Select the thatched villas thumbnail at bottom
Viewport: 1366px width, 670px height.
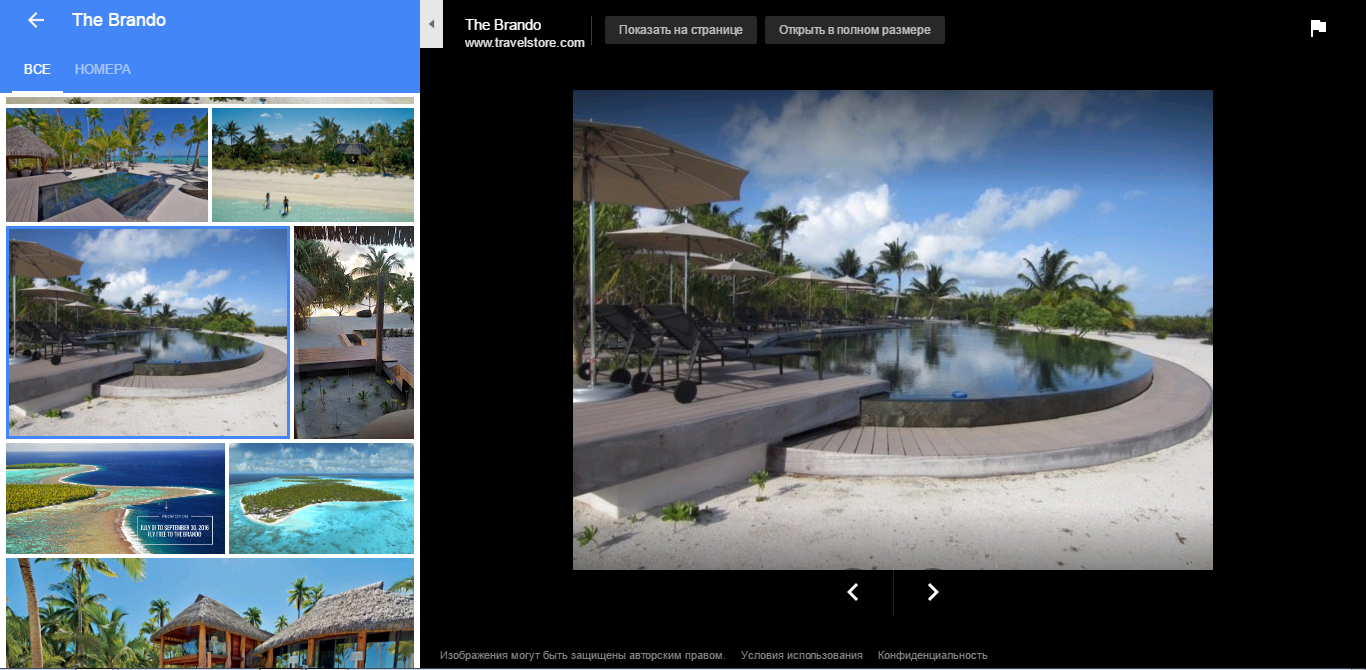[x=210, y=613]
